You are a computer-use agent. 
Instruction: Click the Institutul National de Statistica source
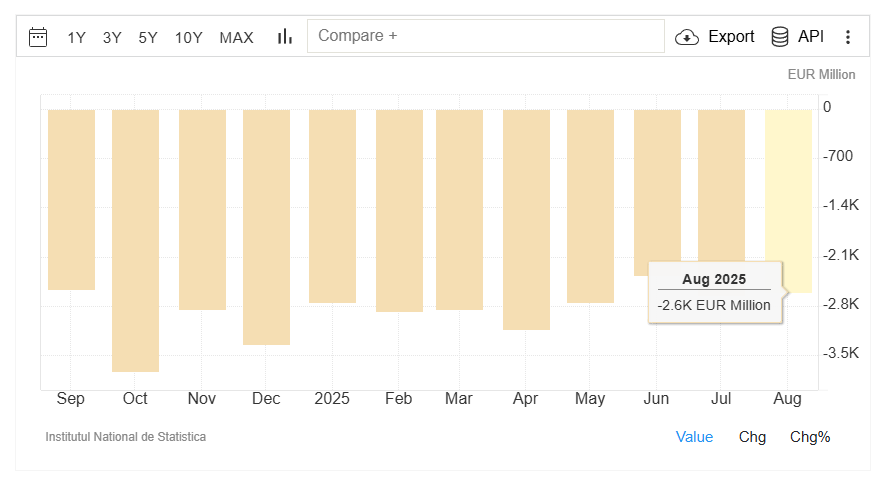tap(126, 437)
